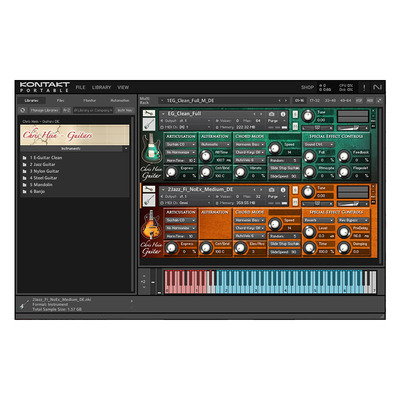Toggle the solo button on EG_Clean_Full

point(295,114)
